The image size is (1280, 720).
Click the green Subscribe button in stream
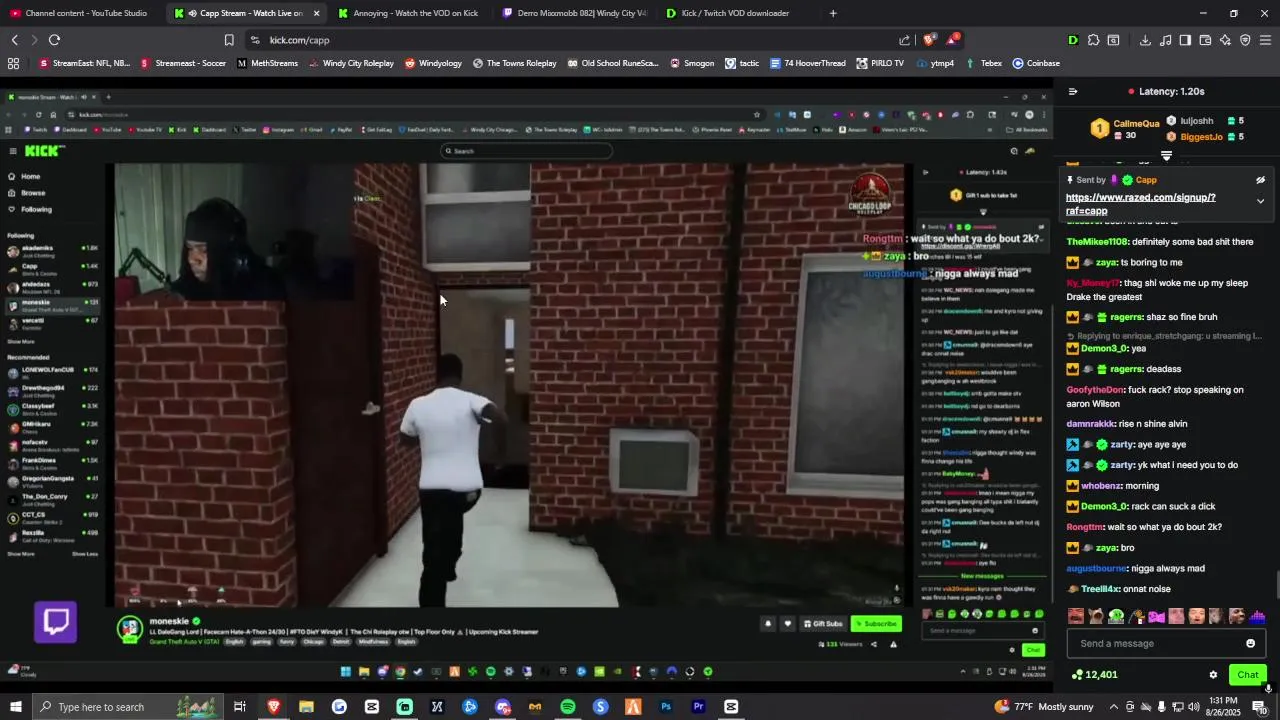click(876, 624)
